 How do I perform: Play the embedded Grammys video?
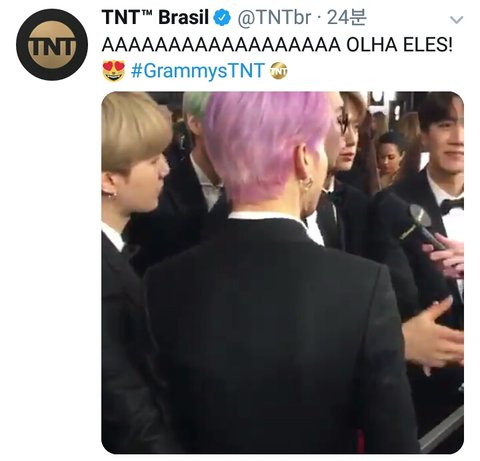[x=282, y=272]
